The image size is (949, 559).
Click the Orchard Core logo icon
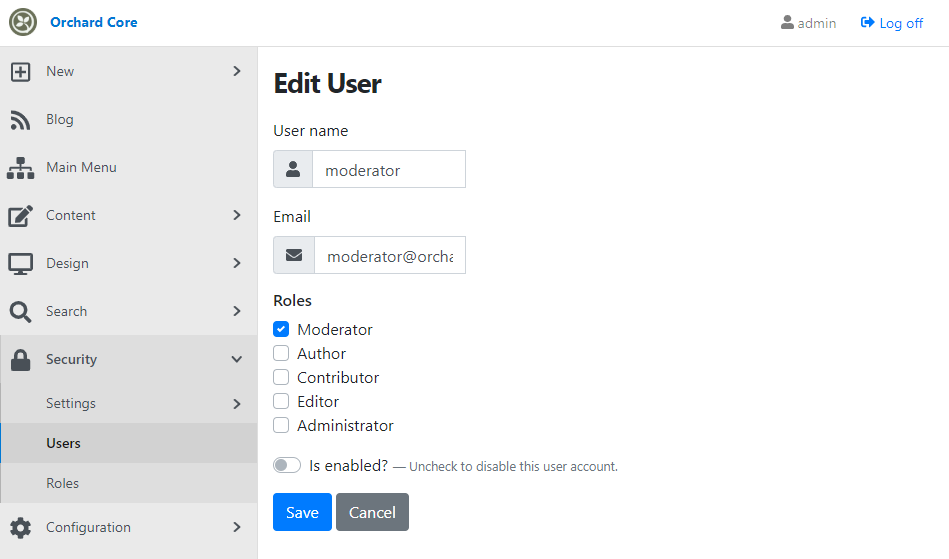(x=23, y=22)
